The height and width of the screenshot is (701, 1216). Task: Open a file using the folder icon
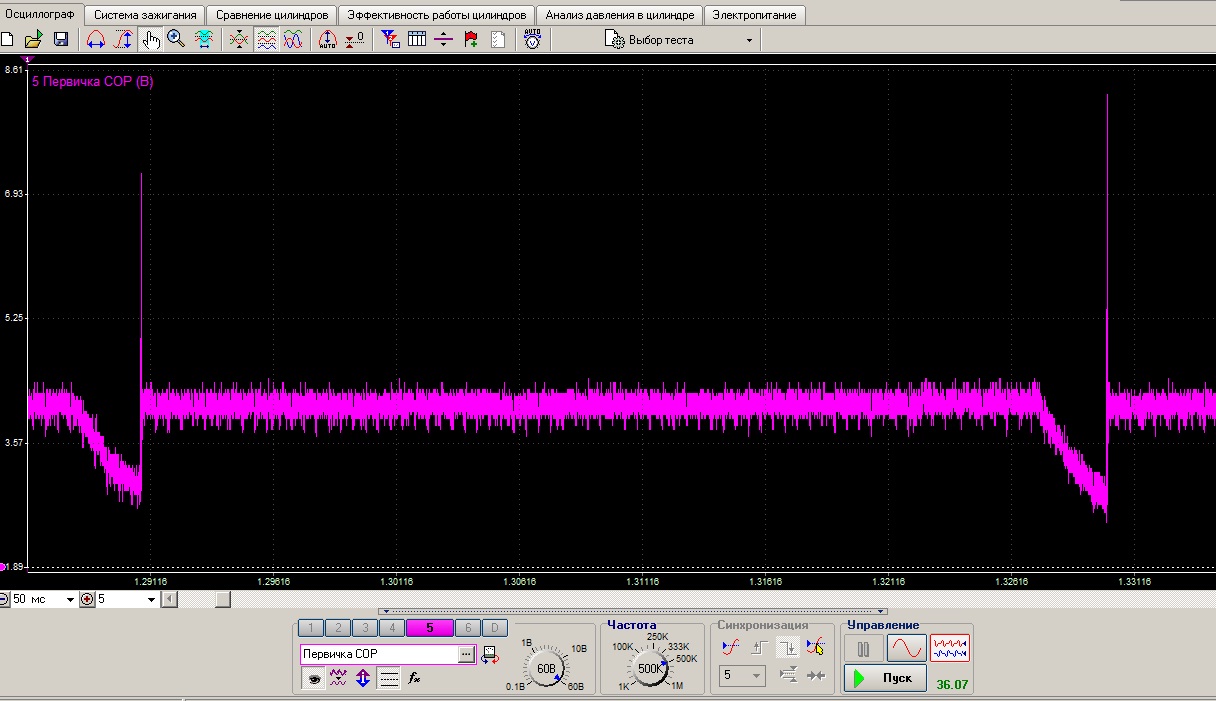point(33,40)
